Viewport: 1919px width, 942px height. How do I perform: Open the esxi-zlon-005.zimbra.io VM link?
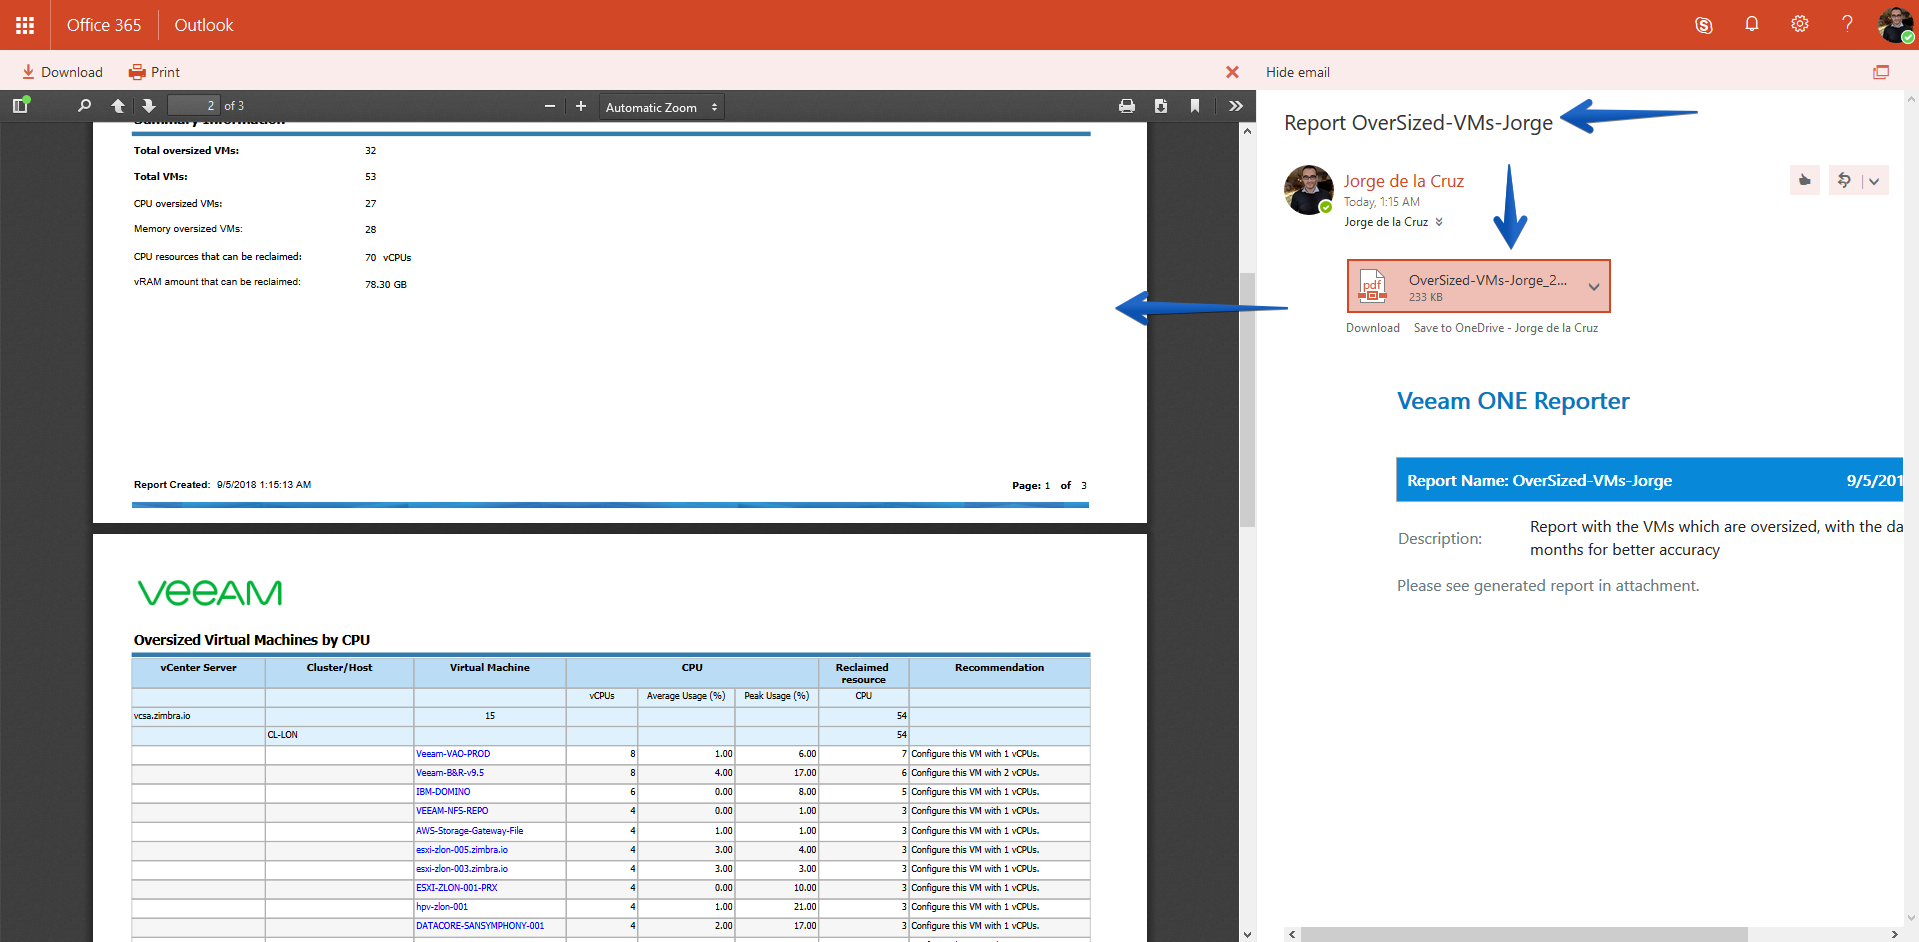click(x=462, y=850)
